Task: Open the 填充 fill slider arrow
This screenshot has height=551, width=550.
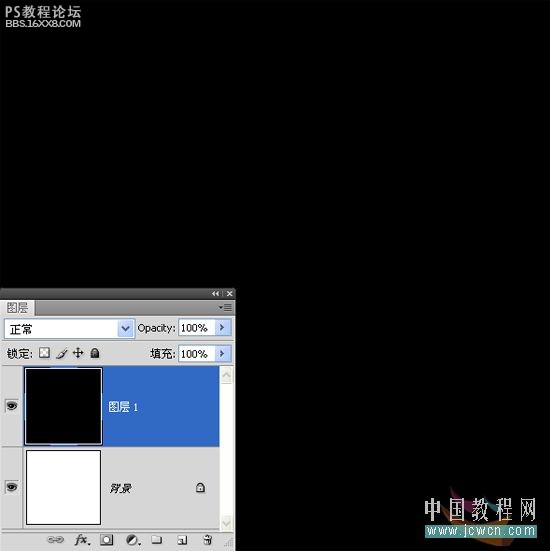Action: (x=223, y=353)
